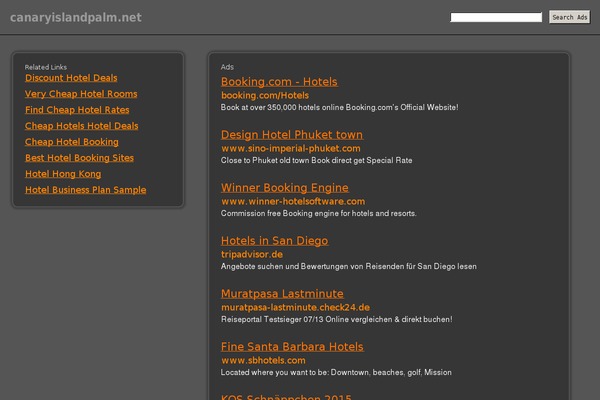
Task: Open Cheap Hotels Hotel Deals link
Action: tap(82, 126)
